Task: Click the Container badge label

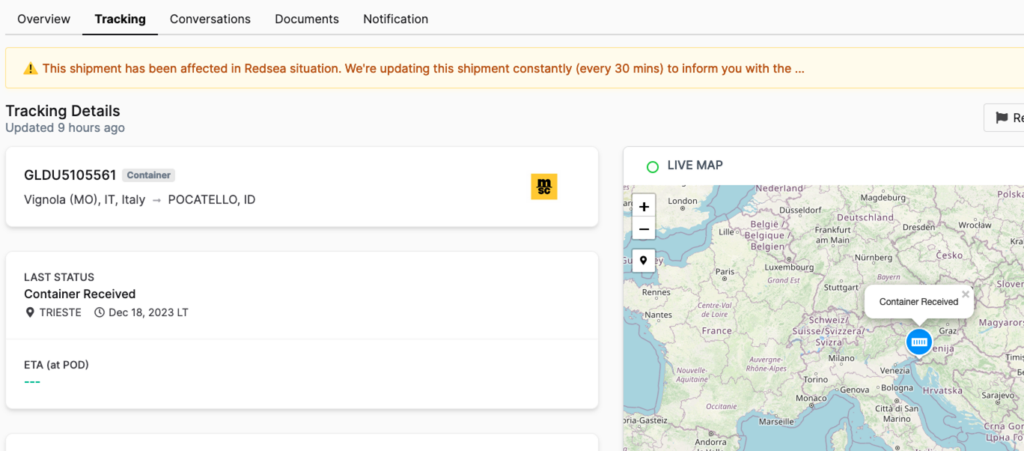Action: coord(149,175)
